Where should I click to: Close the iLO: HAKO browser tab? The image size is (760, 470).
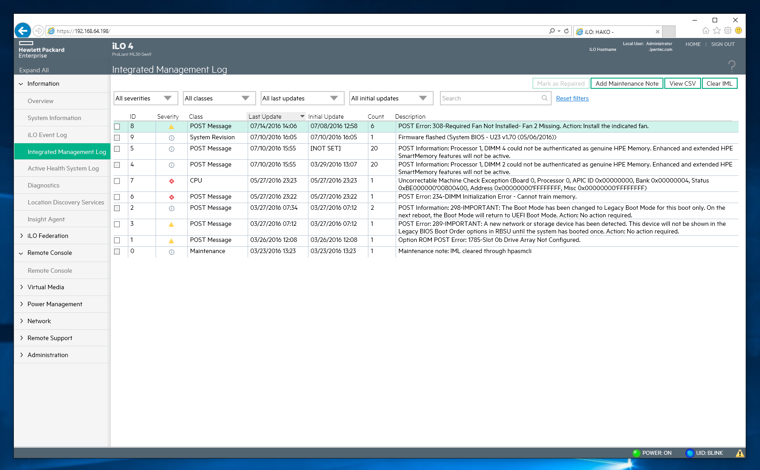[x=657, y=31]
